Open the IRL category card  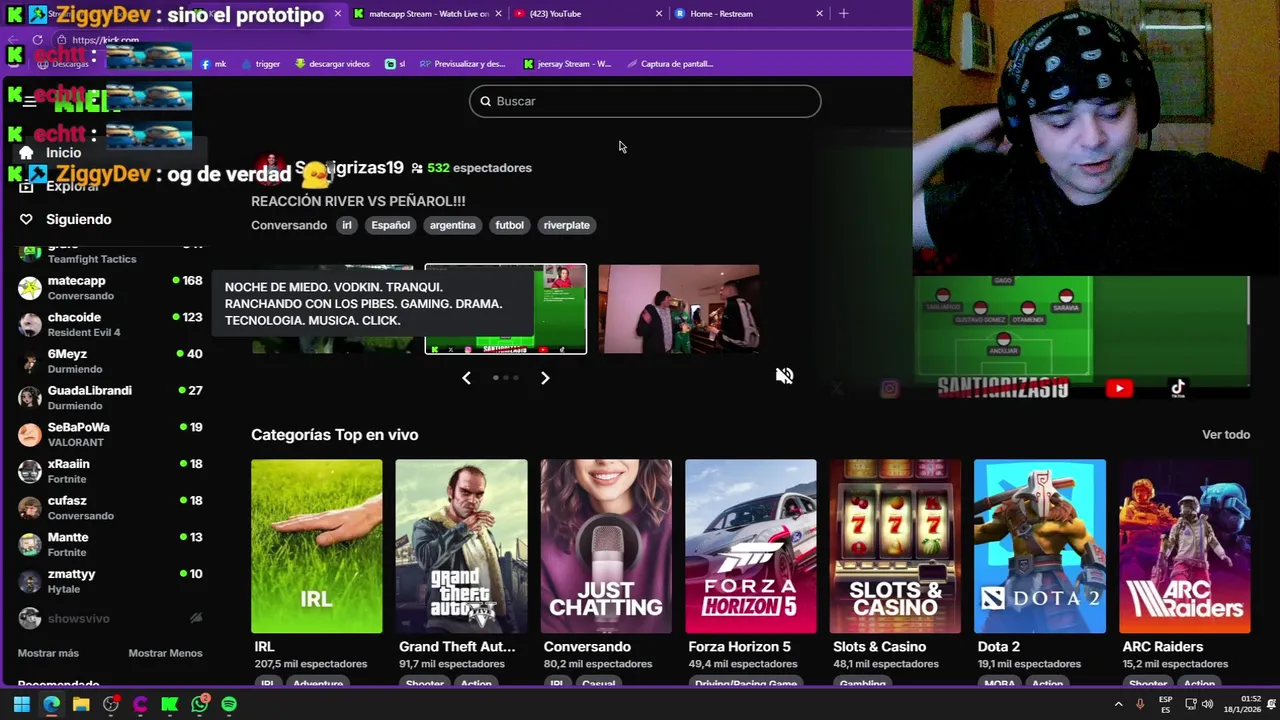pyautogui.click(x=316, y=546)
